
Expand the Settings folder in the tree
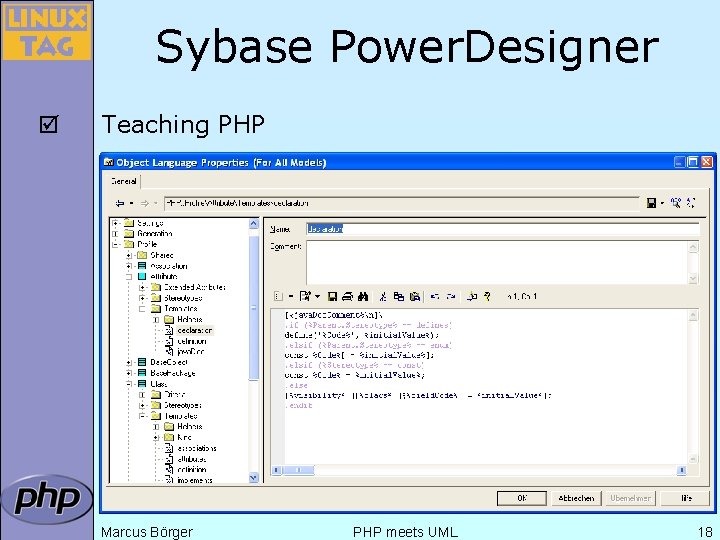tap(116, 223)
